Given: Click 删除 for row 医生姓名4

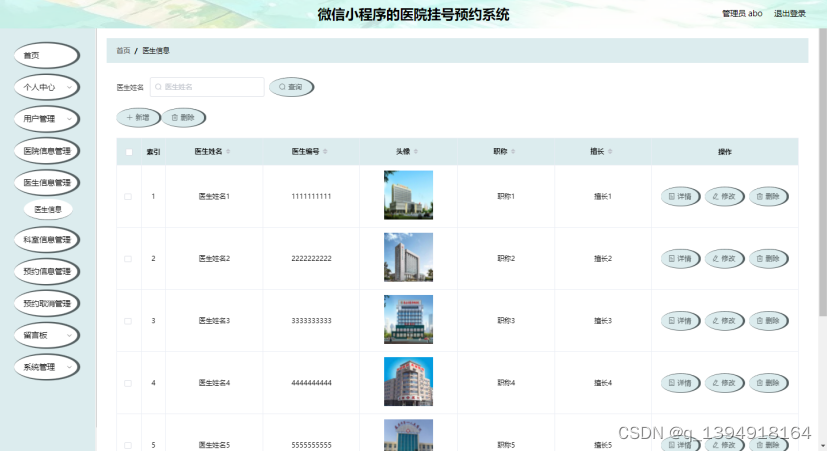Looking at the screenshot, I should [768, 383].
